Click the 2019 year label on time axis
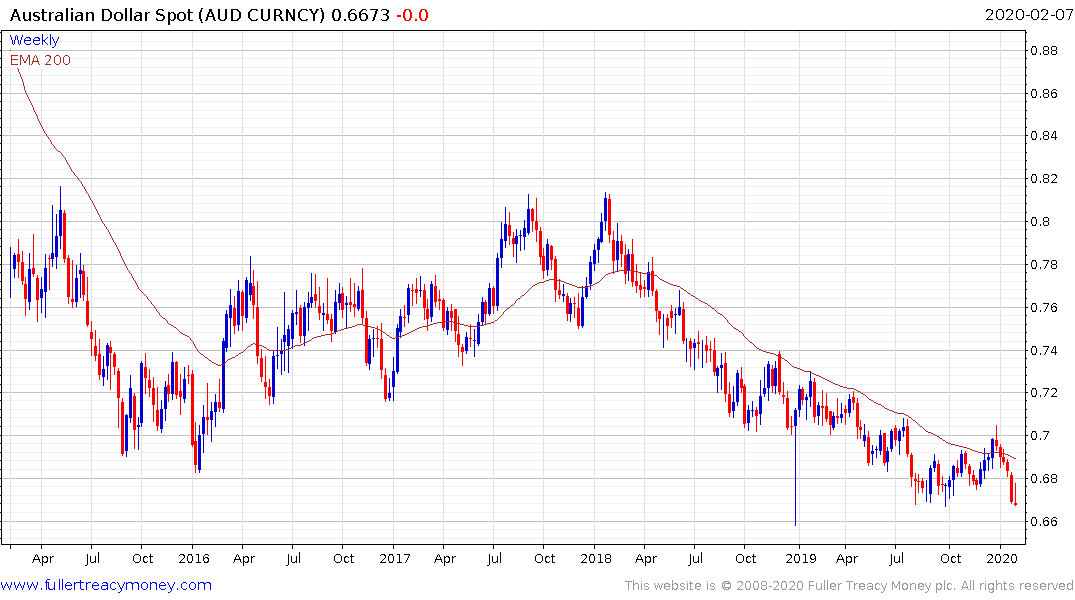Screen dimensions: 1075x600 [x=800, y=559]
